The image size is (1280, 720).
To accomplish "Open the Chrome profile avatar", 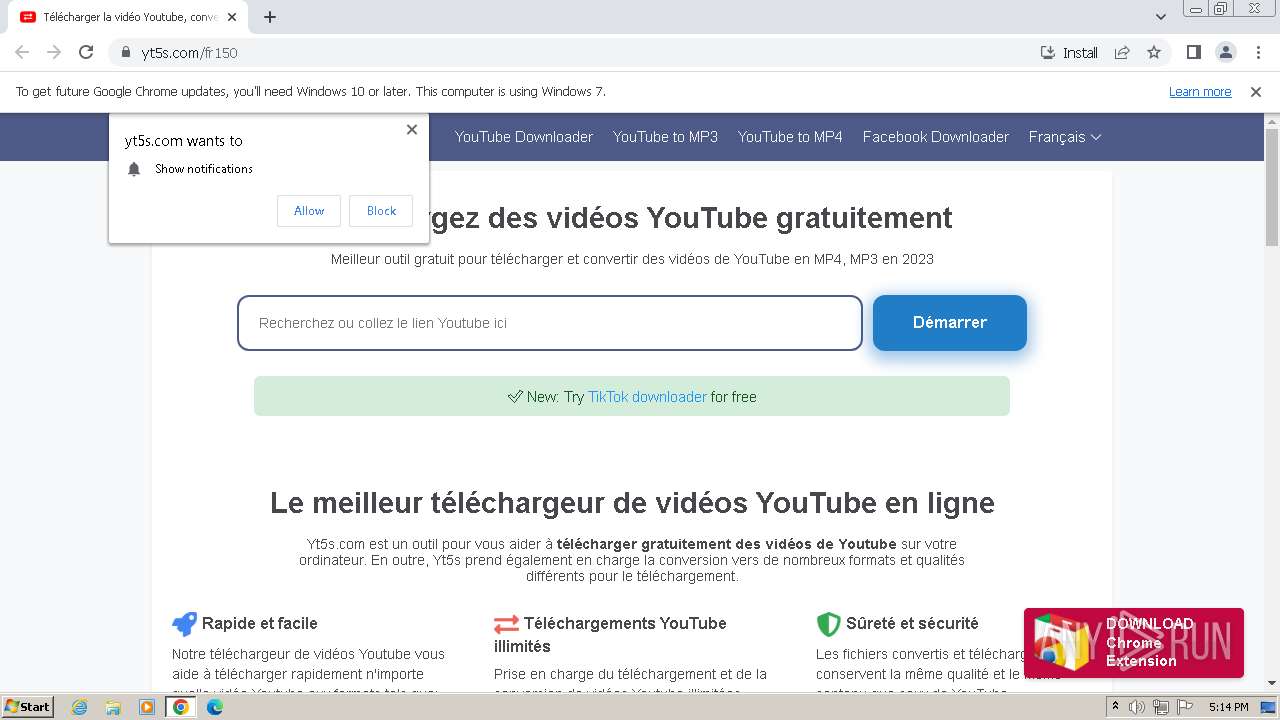I will tap(1225, 52).
